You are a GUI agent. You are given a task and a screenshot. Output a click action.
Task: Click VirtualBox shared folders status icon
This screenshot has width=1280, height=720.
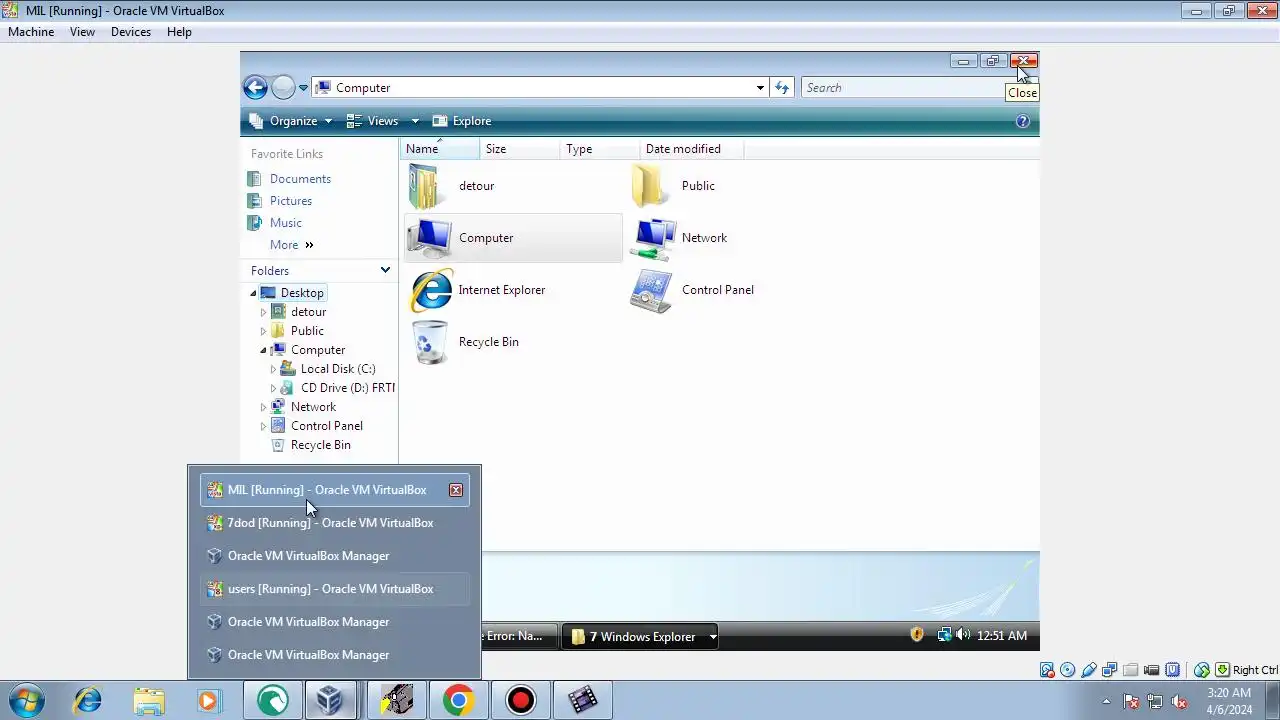click(1131, 670)
